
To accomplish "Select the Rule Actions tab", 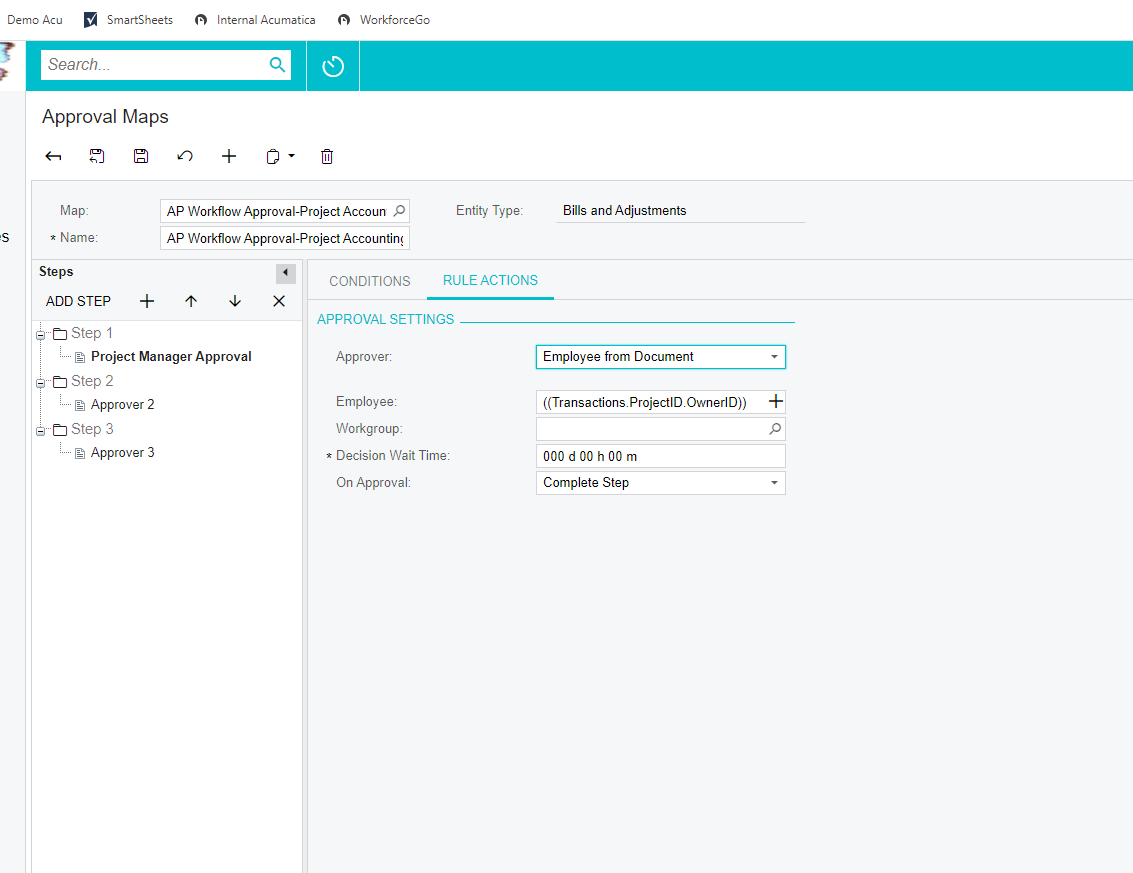I will point(490,280).
